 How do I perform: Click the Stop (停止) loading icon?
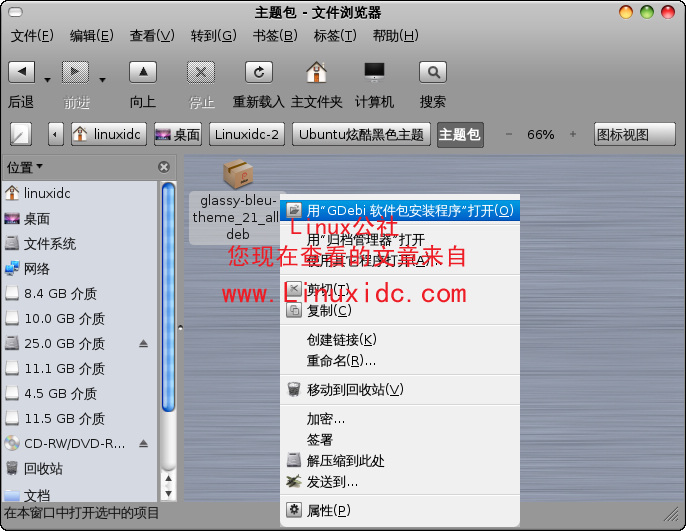pos(201,72)
